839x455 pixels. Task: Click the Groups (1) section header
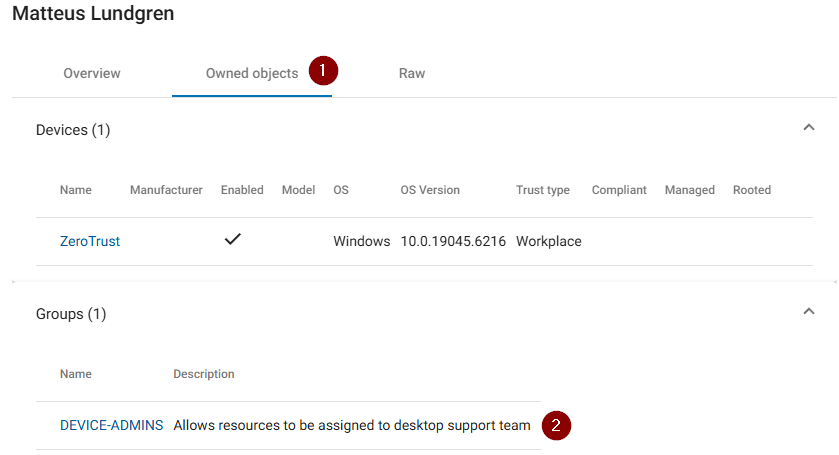pyautogui.click(x=71, y=314)
